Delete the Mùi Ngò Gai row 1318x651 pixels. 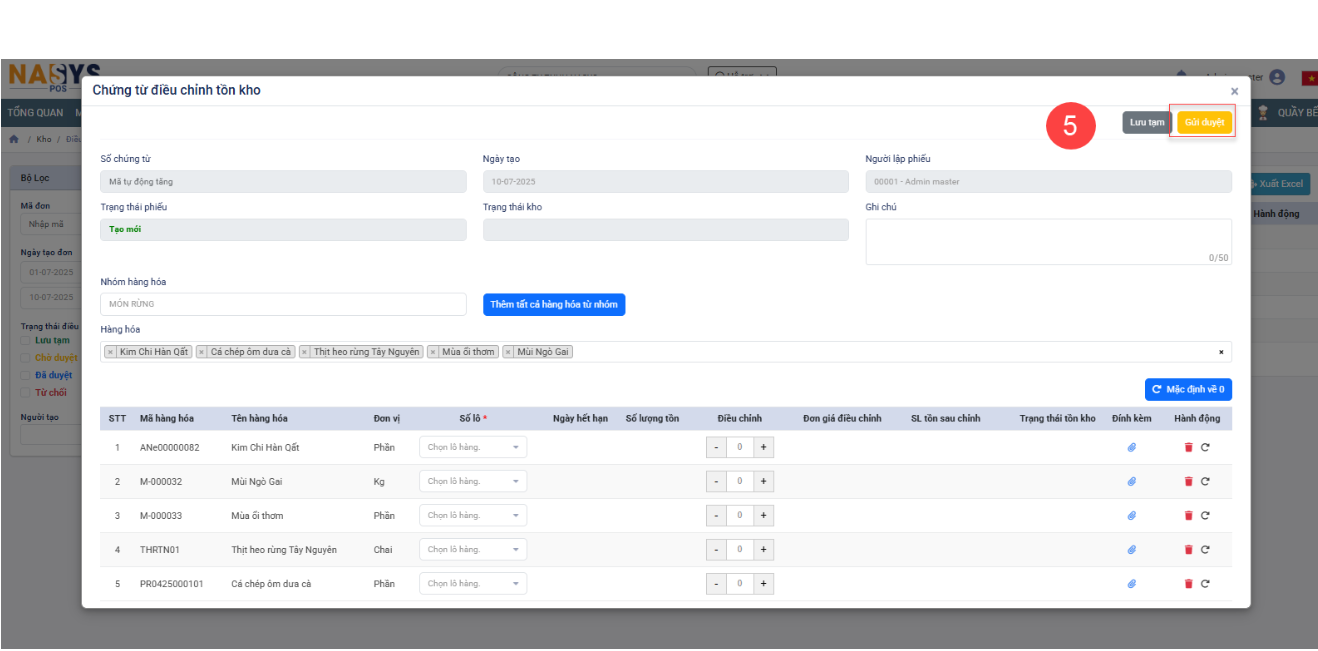[x=1188, y=482]
